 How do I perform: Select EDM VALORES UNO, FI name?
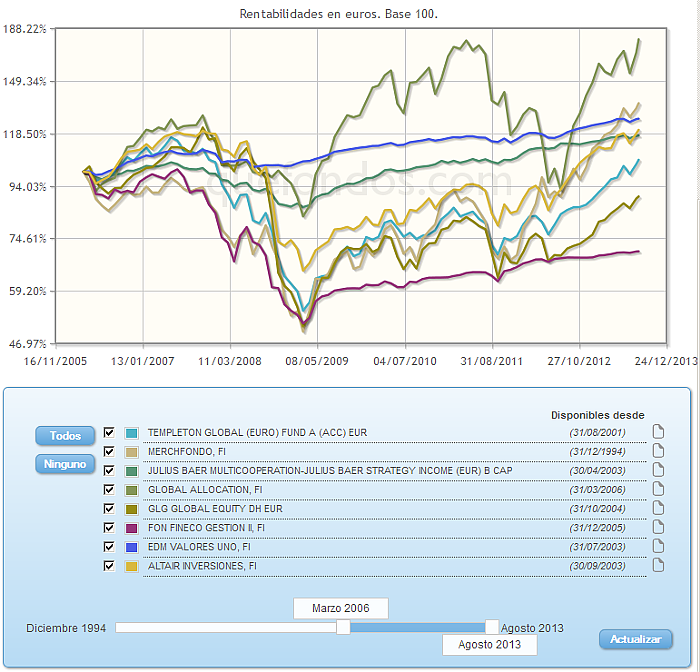point(199,547)
